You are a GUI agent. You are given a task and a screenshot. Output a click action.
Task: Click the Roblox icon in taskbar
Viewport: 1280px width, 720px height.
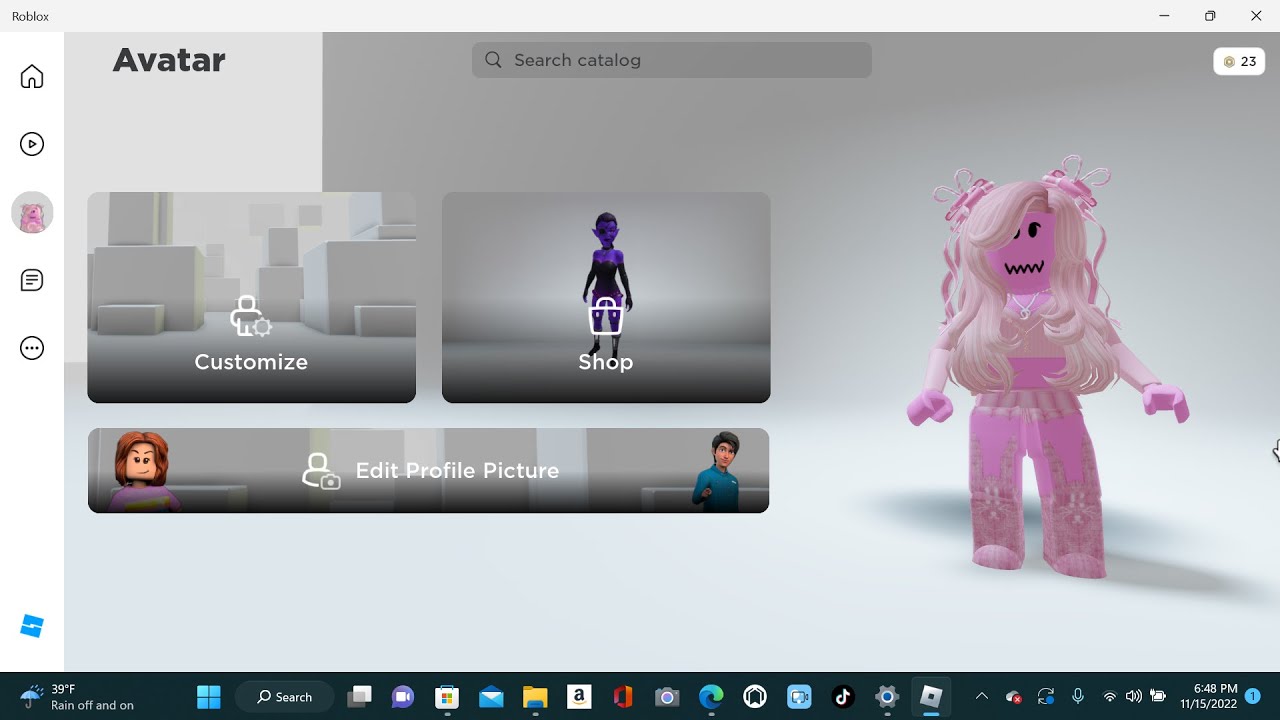pos(931,696)
